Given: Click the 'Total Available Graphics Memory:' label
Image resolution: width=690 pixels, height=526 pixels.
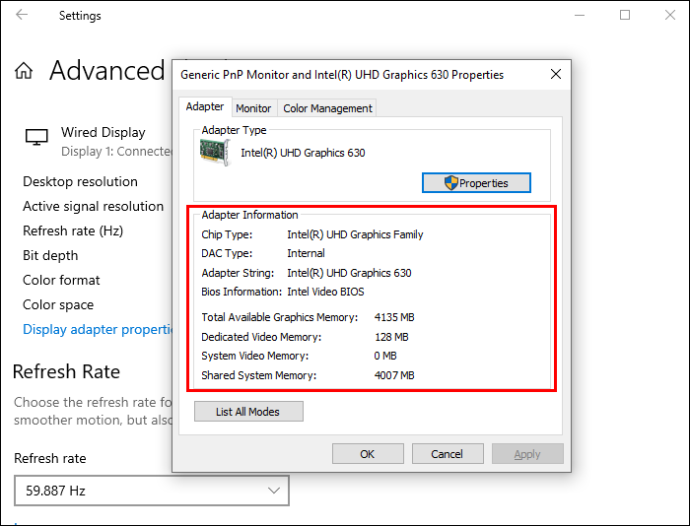Looking at the screenshot, I should (279, 317).
